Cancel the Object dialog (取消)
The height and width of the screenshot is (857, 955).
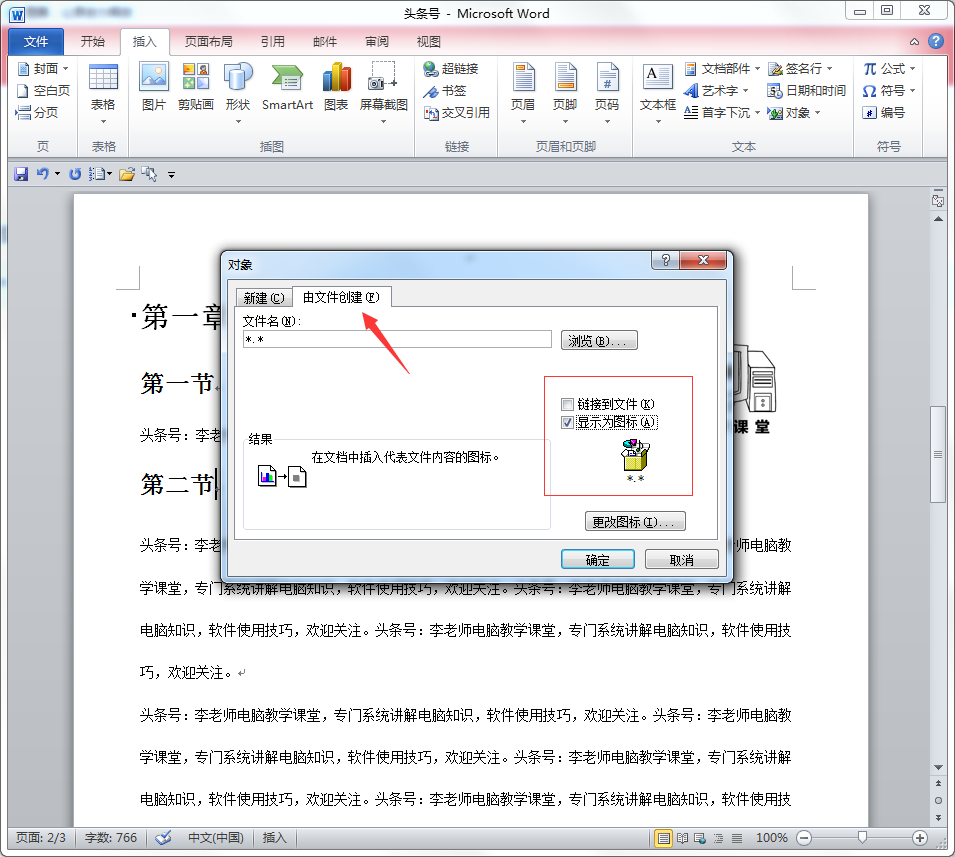point(682,559)
